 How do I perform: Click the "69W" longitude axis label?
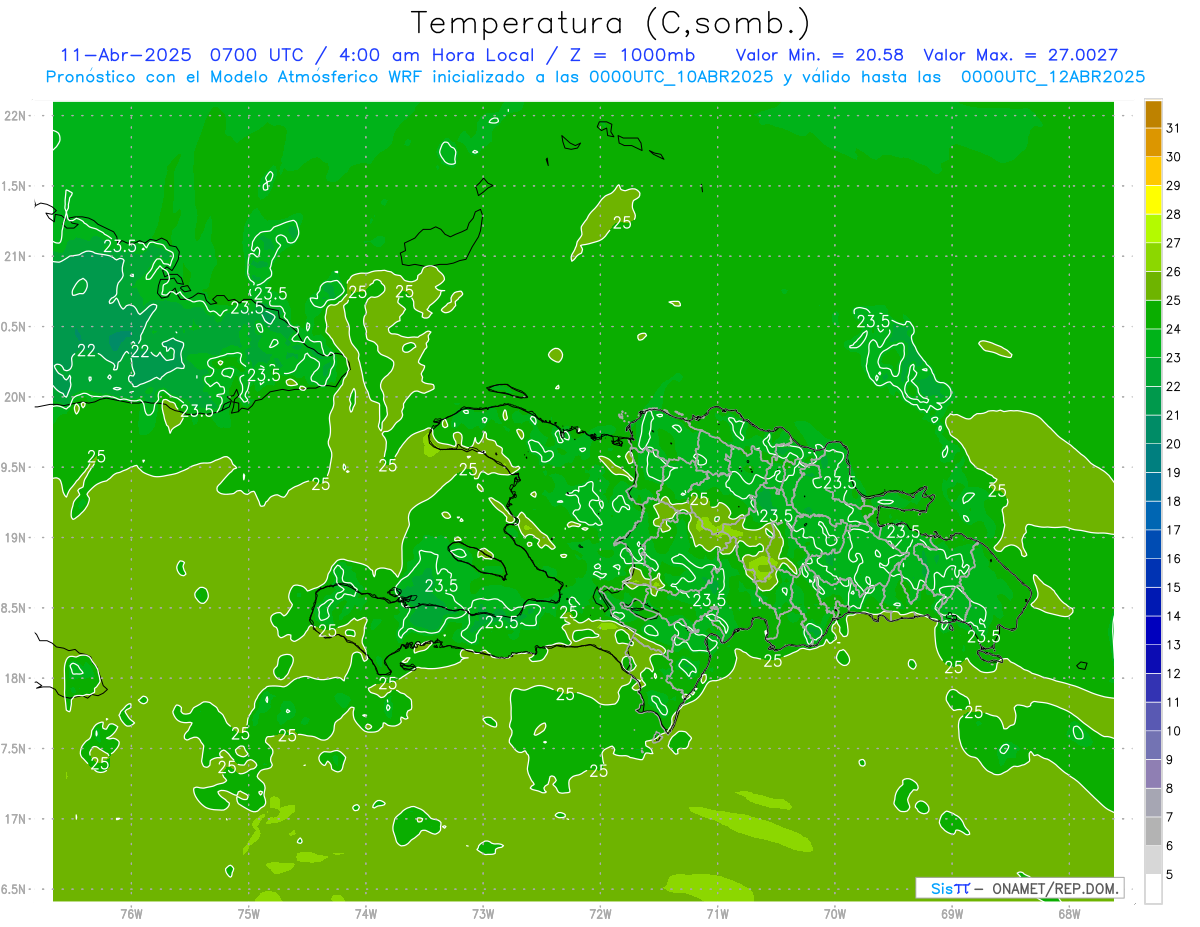(x=952, y=913)
